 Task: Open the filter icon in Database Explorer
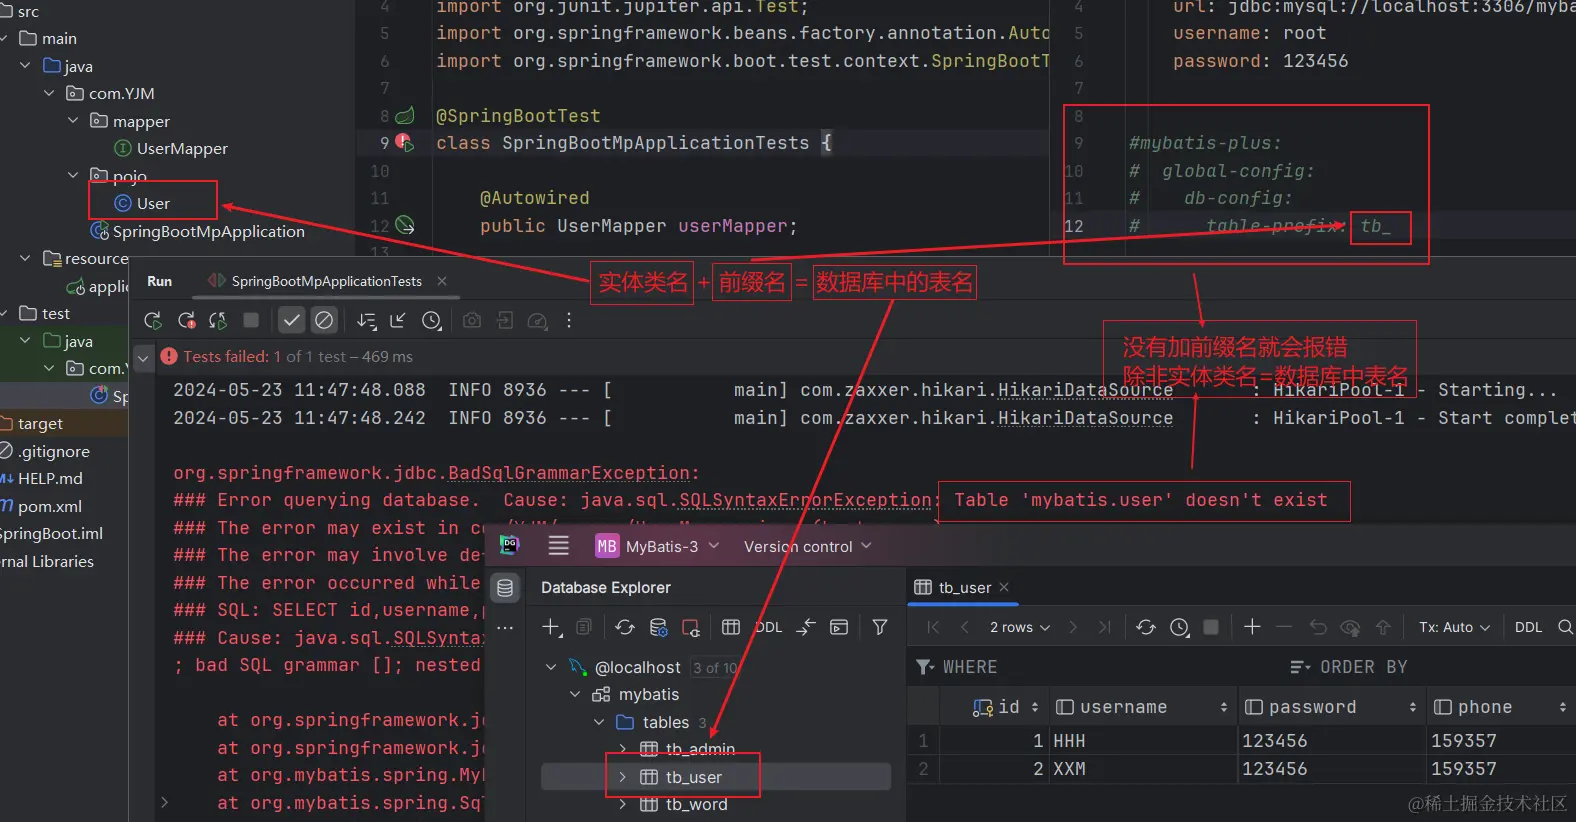[880, 627]
